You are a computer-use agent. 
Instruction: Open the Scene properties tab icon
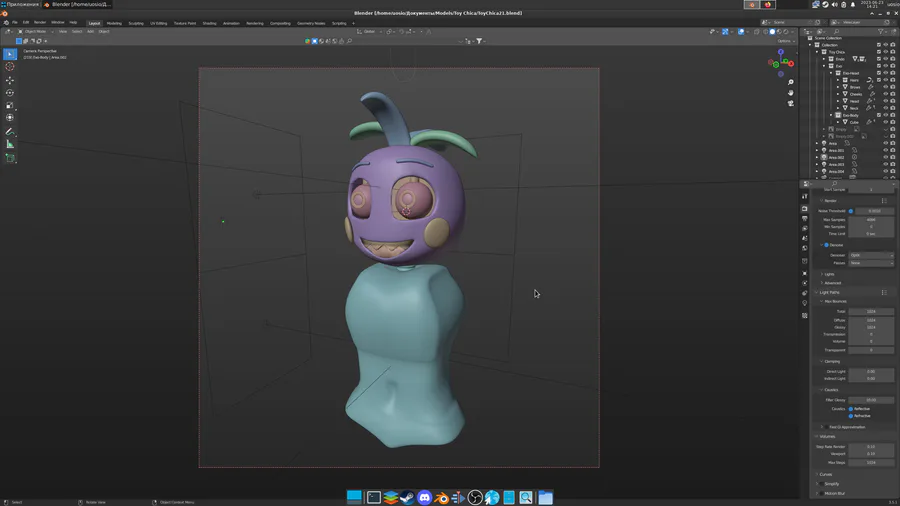tap(805, 238)
